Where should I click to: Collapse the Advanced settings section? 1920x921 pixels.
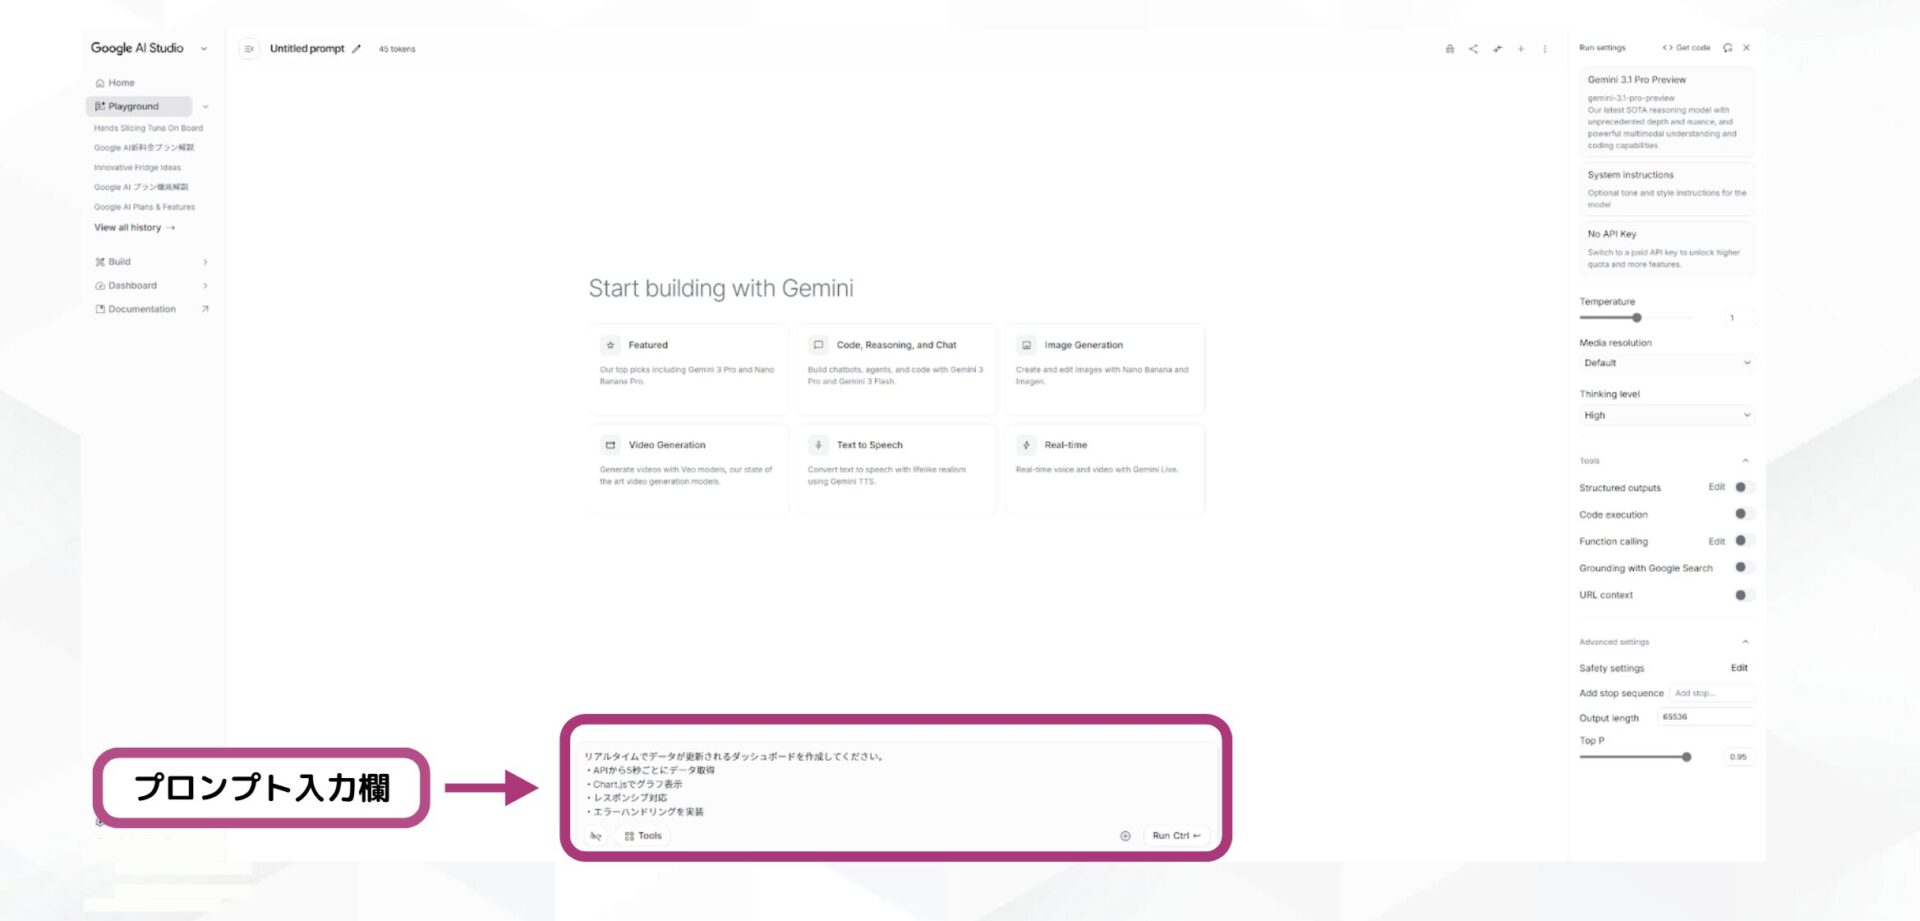pos(1747,641)
